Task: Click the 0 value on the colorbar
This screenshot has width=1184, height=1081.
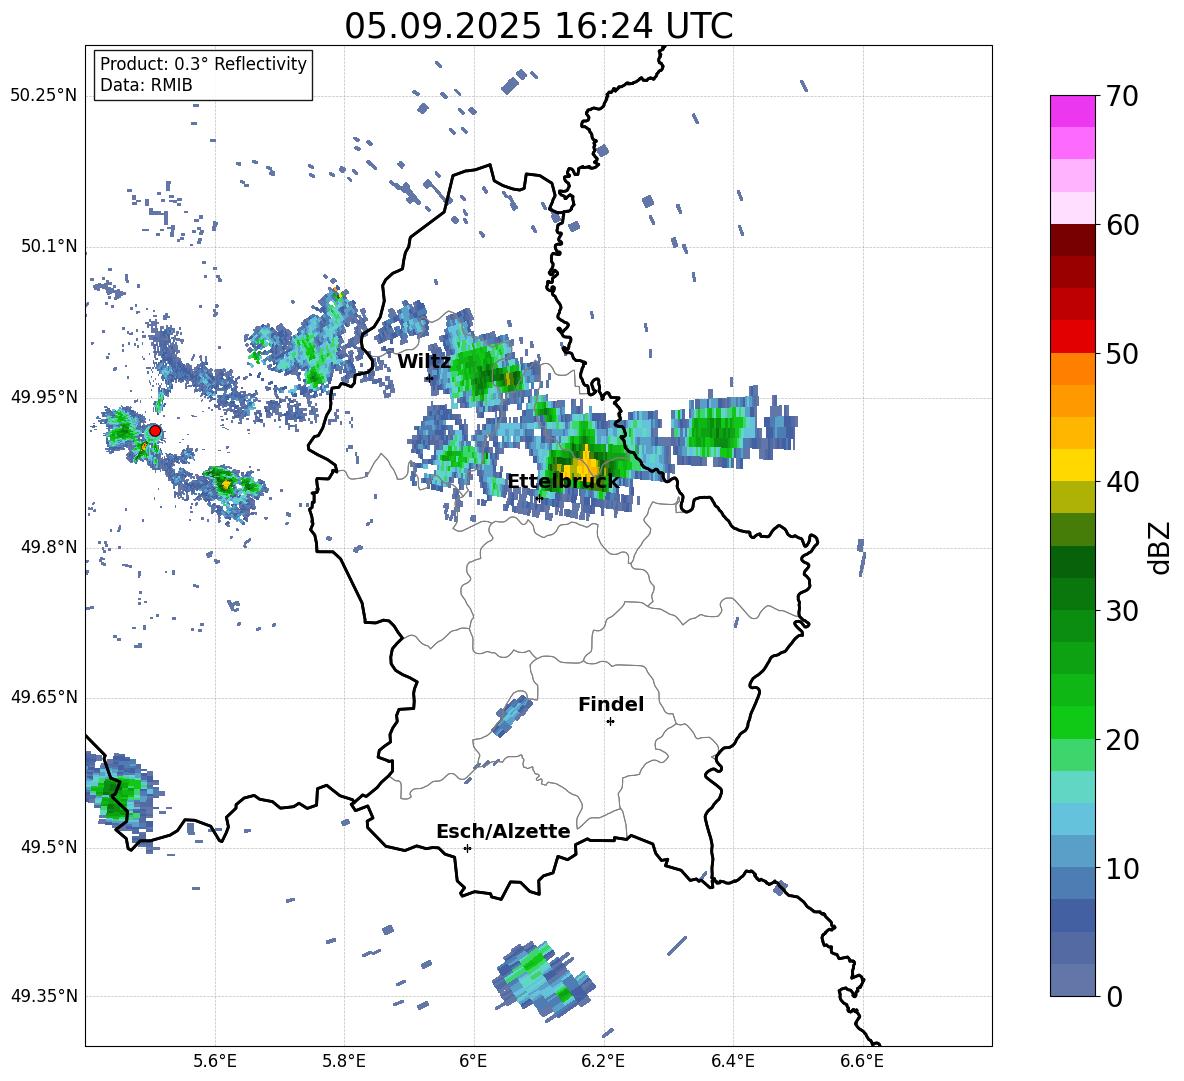Action: click(x=1114, y=996)
